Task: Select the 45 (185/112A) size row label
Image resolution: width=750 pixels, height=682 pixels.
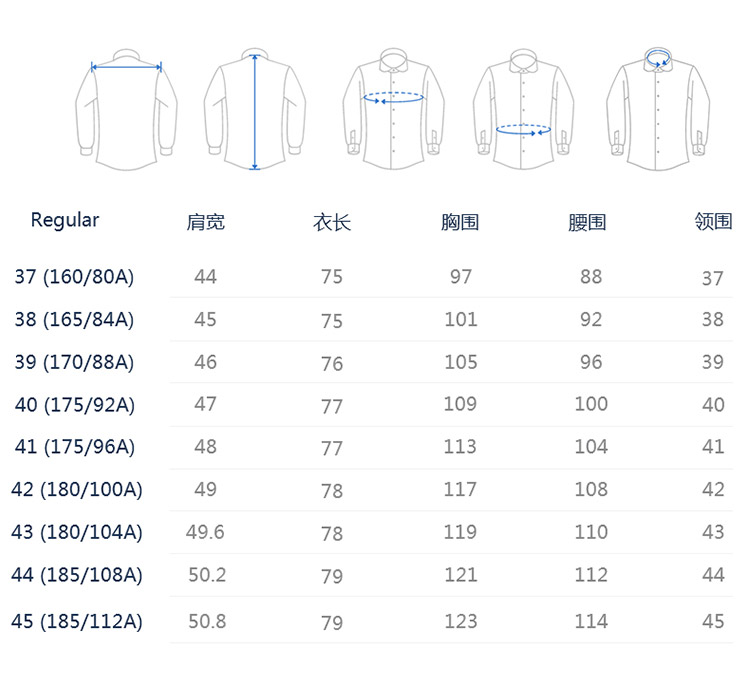Action: [77, 621]
